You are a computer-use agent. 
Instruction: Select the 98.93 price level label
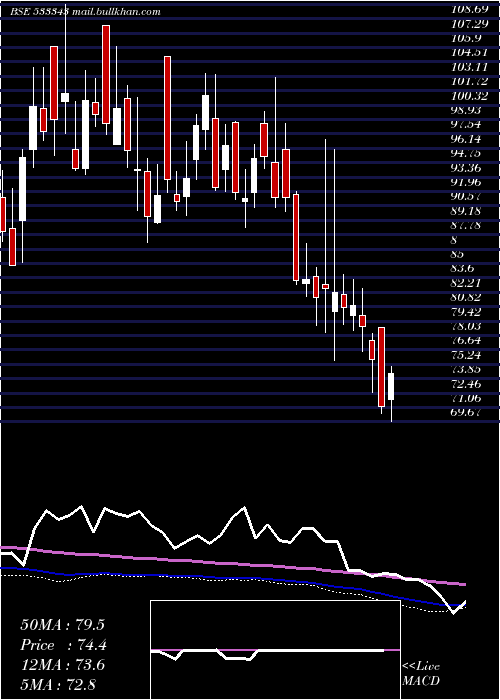click(466, 110)
